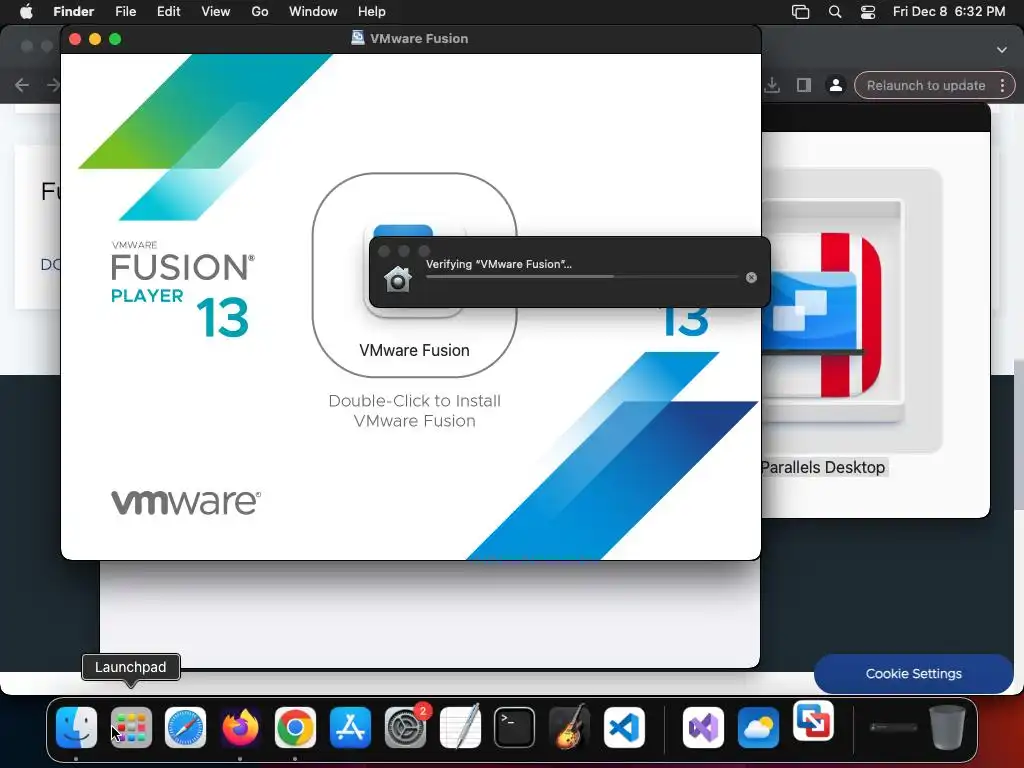Open Stage Manager icon in menu bar
Image resolution: width=1024 pixels, height=768 pixels.
point(801,12)
